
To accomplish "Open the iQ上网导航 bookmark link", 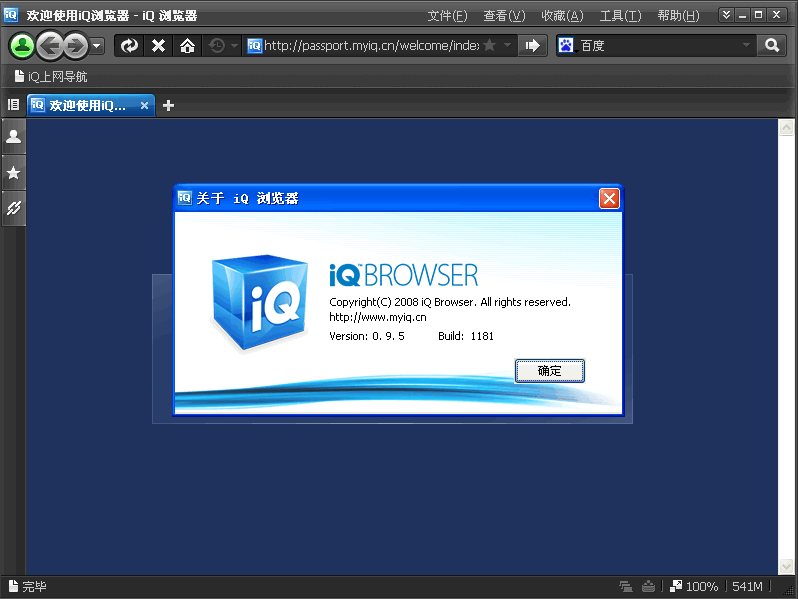I will [51, 76].
